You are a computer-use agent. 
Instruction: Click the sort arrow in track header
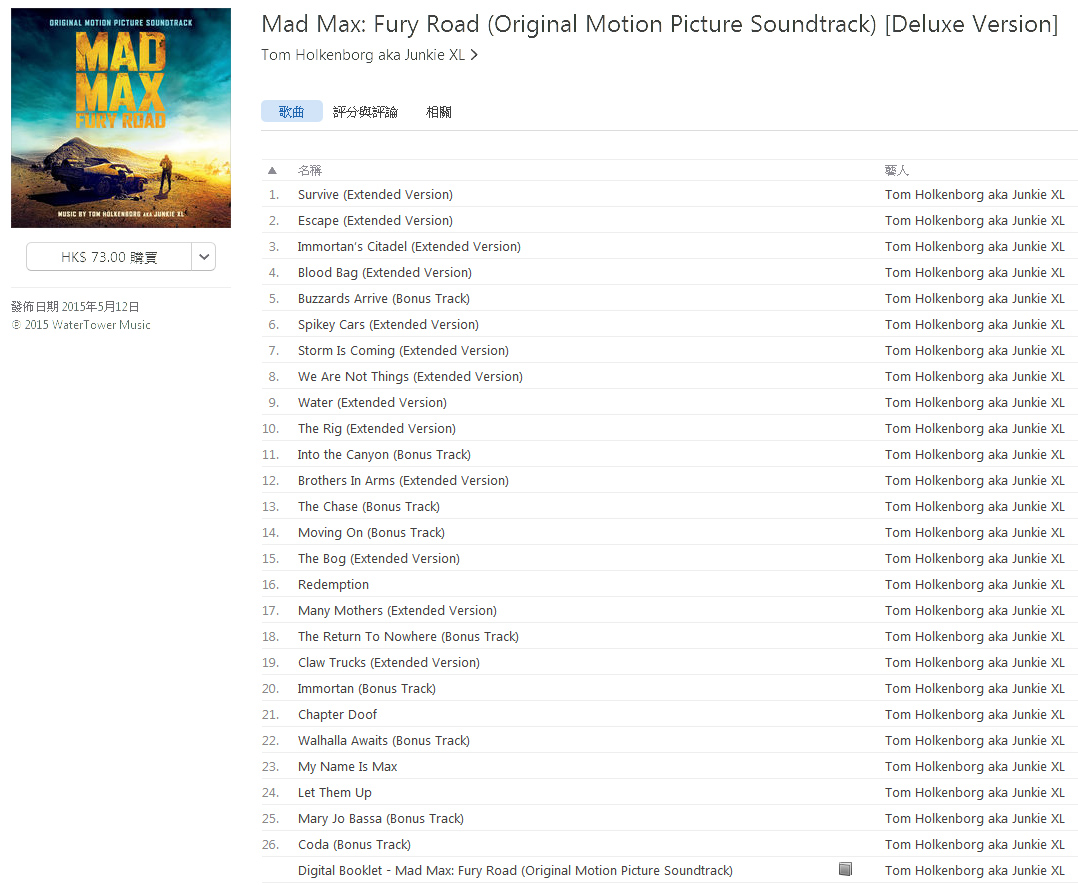point(272,171)
